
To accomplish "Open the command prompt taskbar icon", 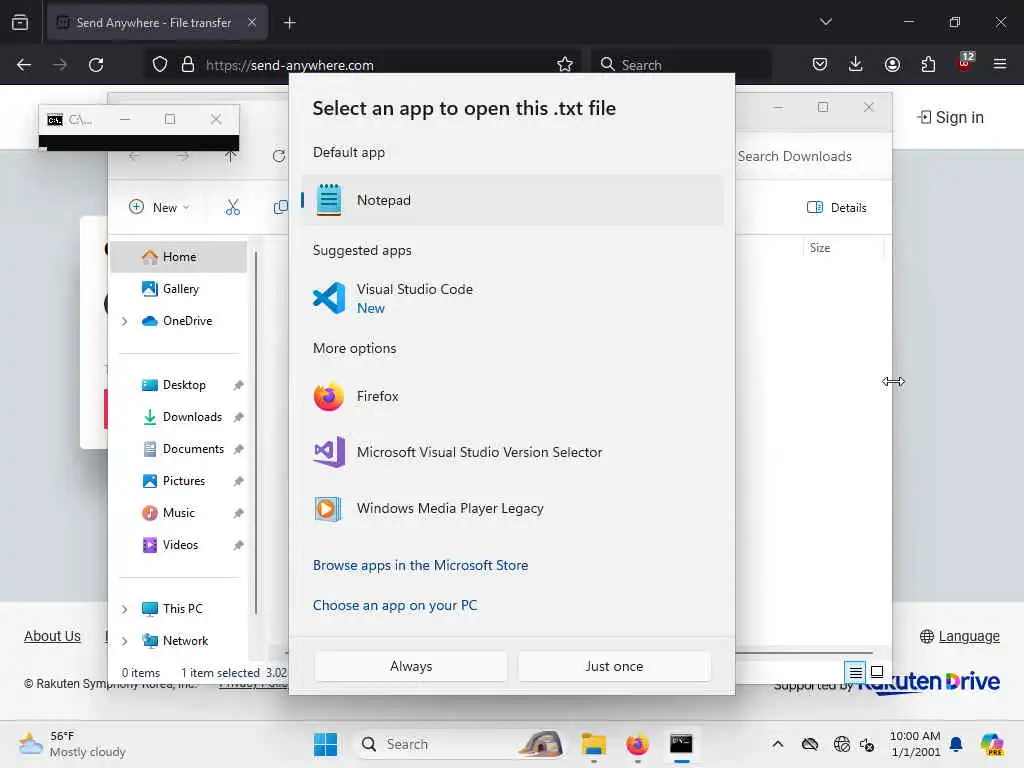I will tap(681, 744).
